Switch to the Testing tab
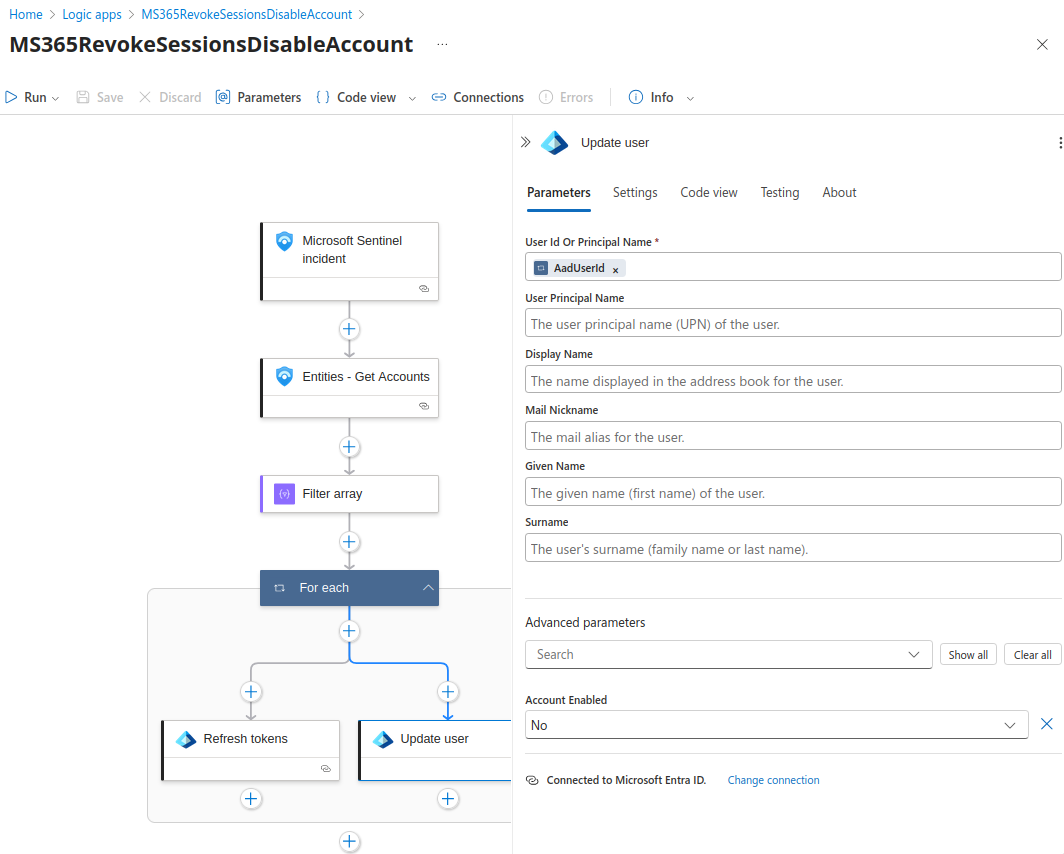The width and height of the screenshot is (1064, 854). (x=780, y=193)
